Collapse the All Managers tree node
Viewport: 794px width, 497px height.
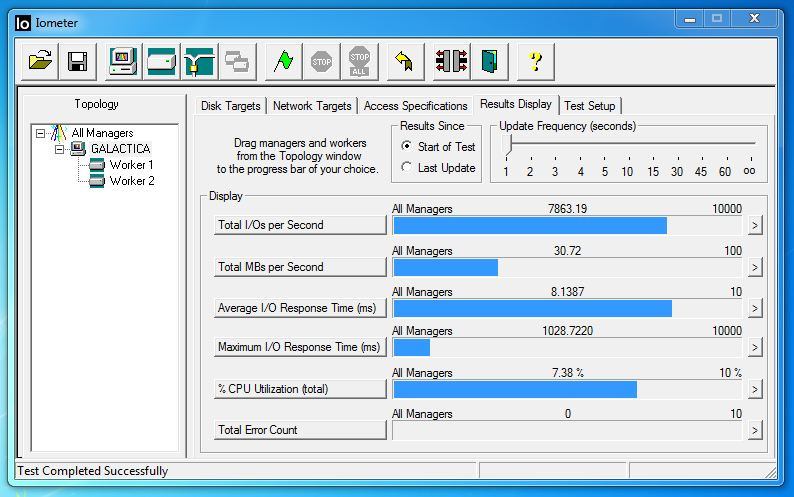tap(41, 133)
